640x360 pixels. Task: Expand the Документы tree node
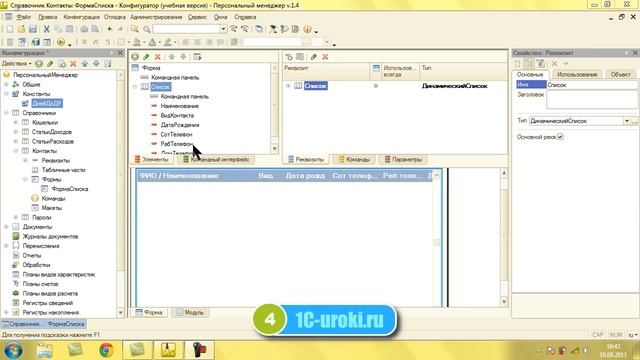click(6, 227)
